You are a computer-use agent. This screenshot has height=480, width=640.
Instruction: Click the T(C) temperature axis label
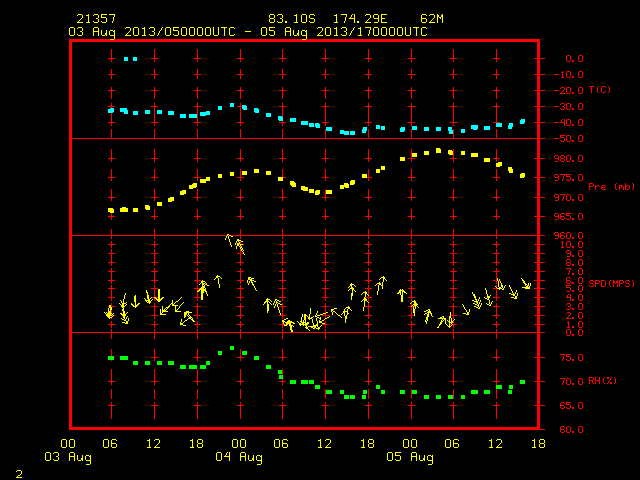tap(600, 89)
